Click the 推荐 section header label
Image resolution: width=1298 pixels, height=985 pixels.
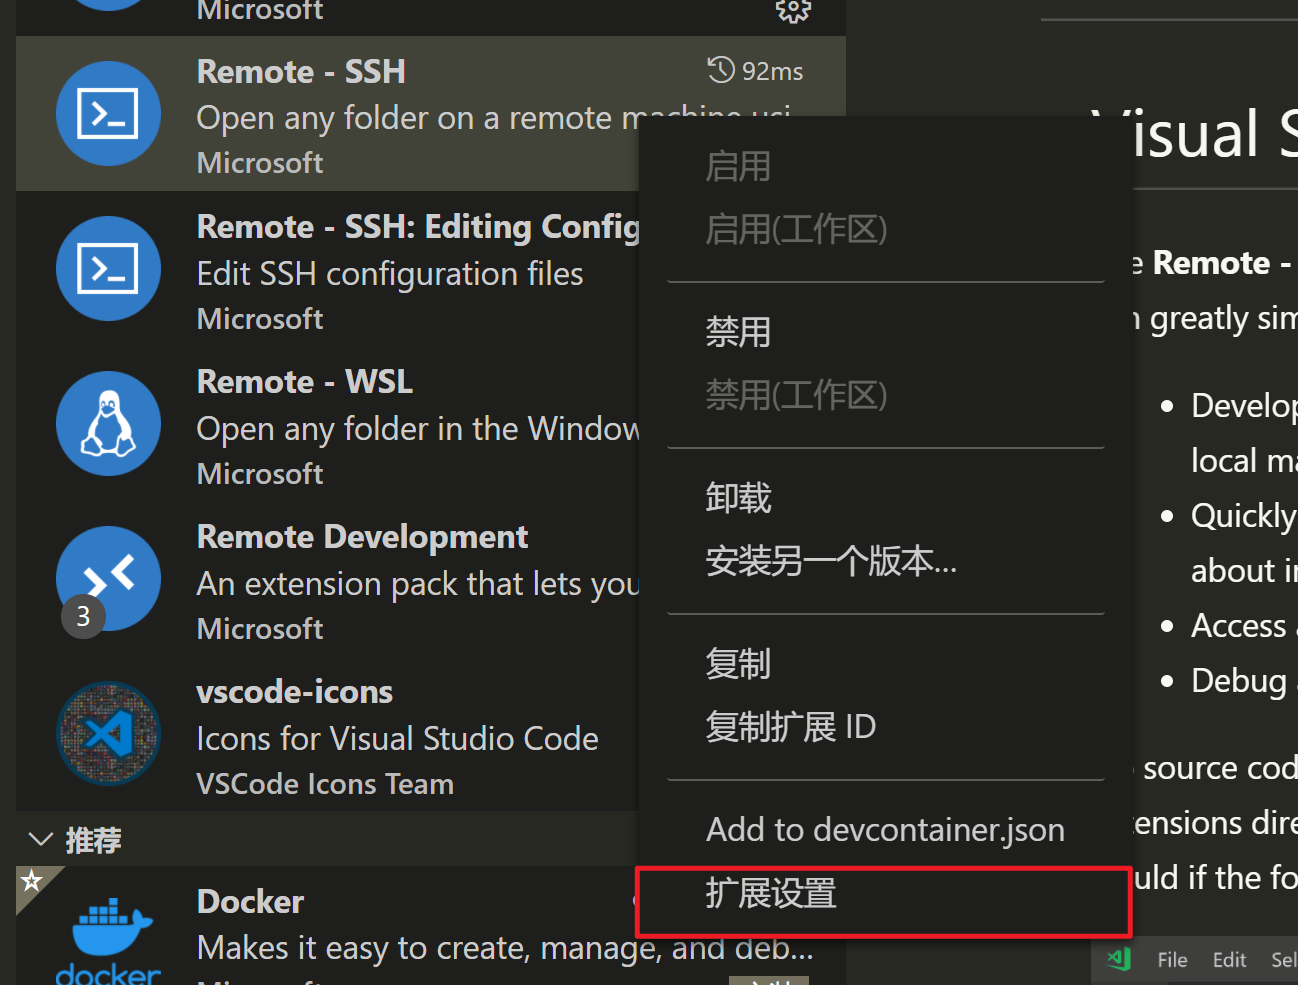pyautogui.click(x=93, y=840)
